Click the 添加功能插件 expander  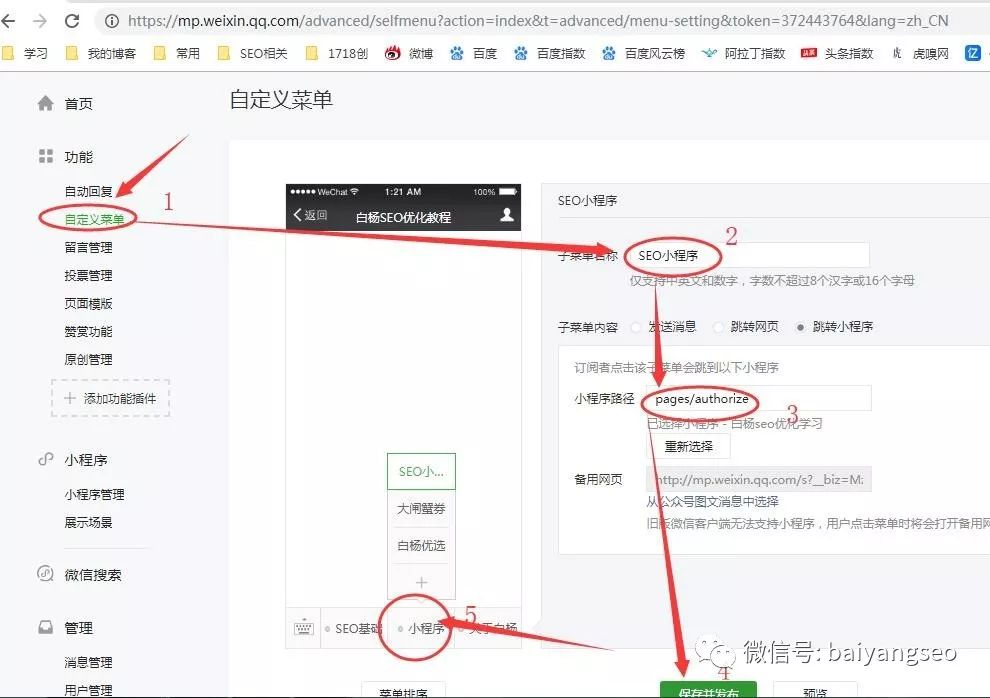[110, 398]
